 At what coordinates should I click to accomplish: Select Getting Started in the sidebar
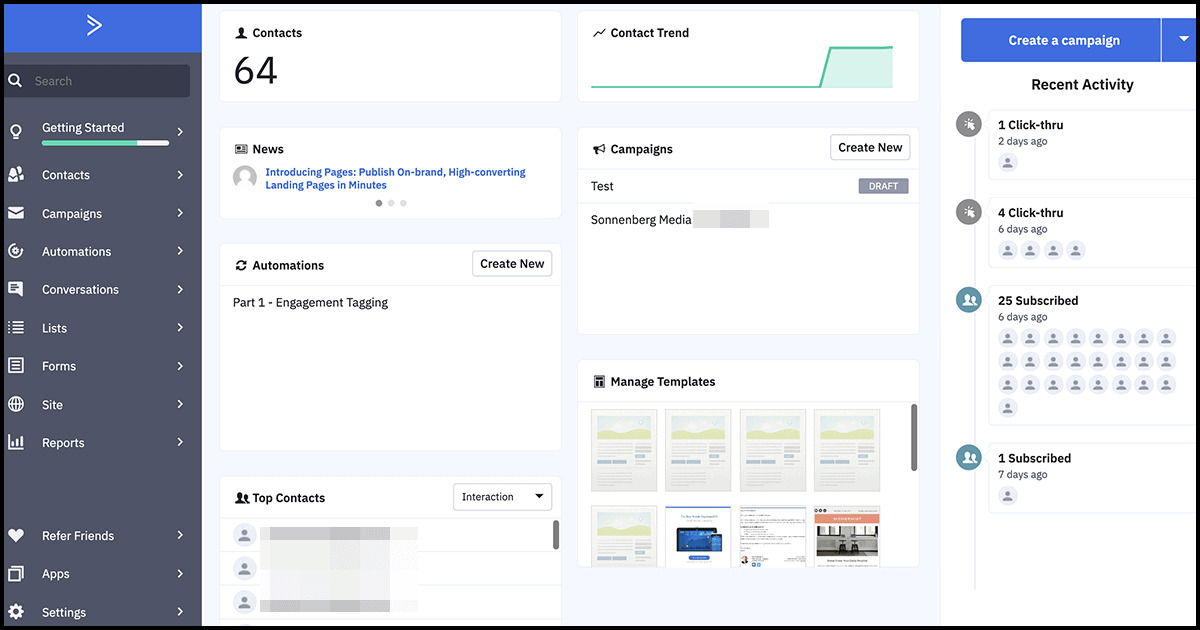[82, 128]
